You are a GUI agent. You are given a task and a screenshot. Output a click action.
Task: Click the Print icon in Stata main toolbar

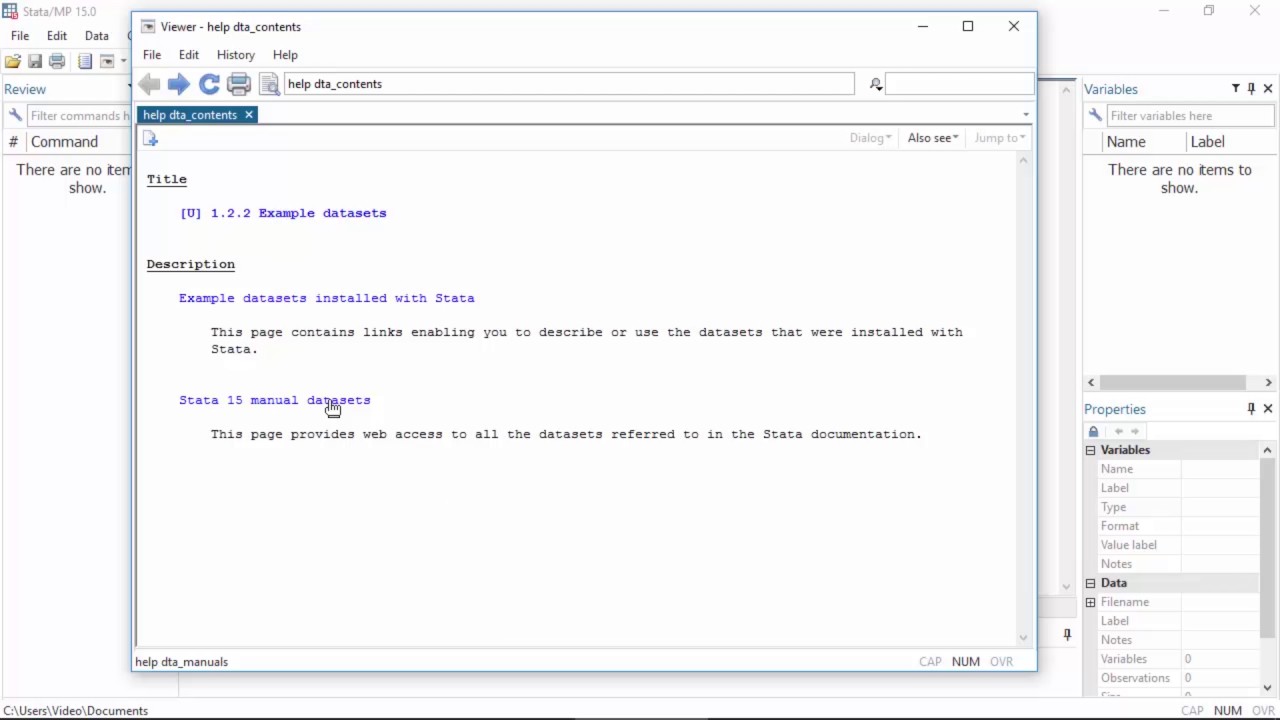pyautogui.click(x=57, y=62)
